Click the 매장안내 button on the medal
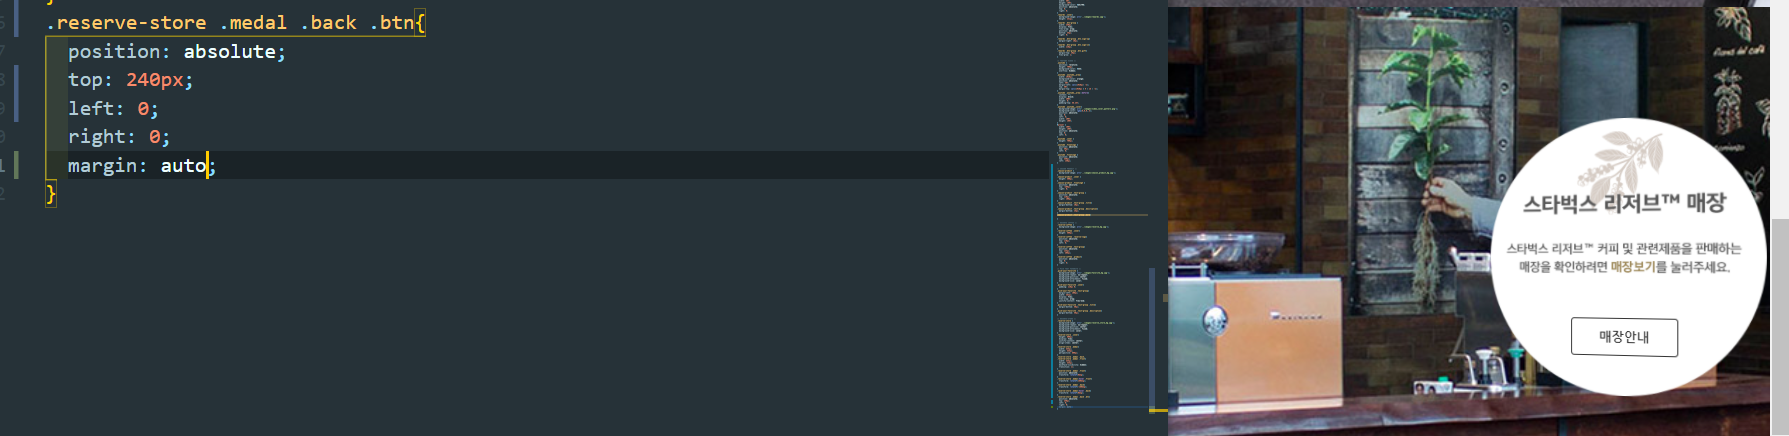 tap(1624, 337)
